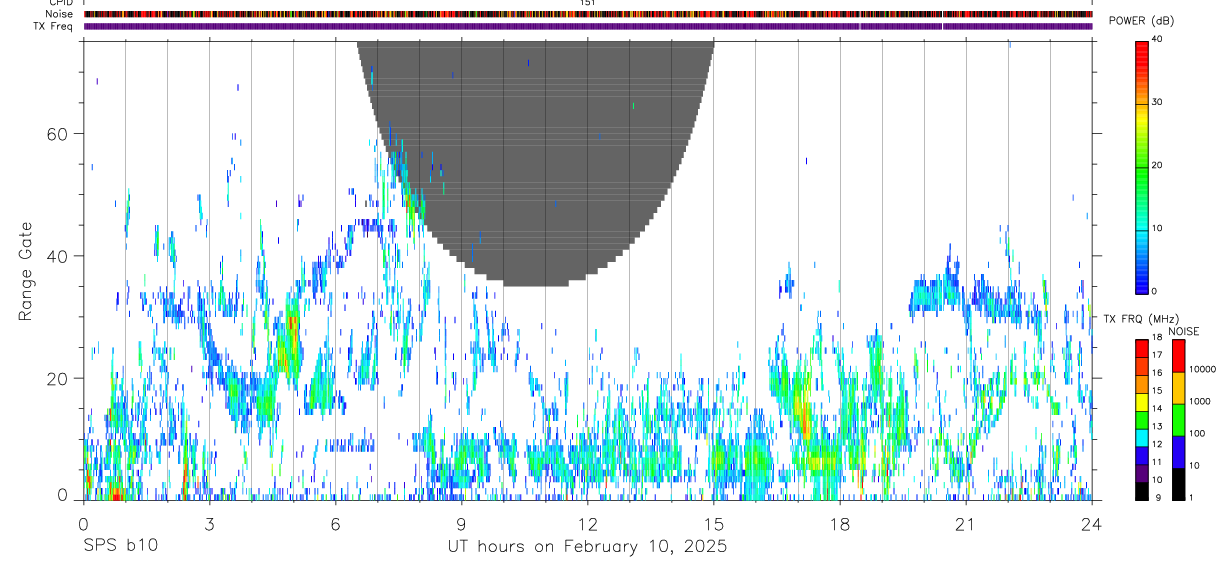Click the SPS b10 label
Viewport: 1228px width, 567px height.
[120, 547]
